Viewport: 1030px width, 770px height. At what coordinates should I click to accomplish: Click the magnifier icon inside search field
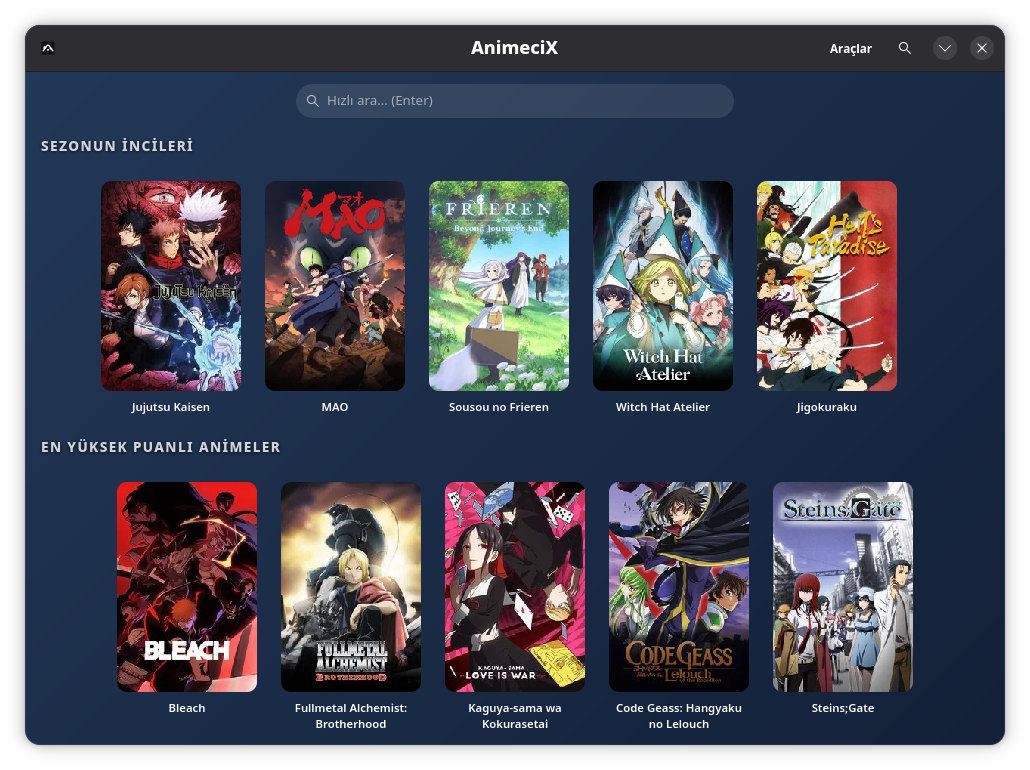313,101
